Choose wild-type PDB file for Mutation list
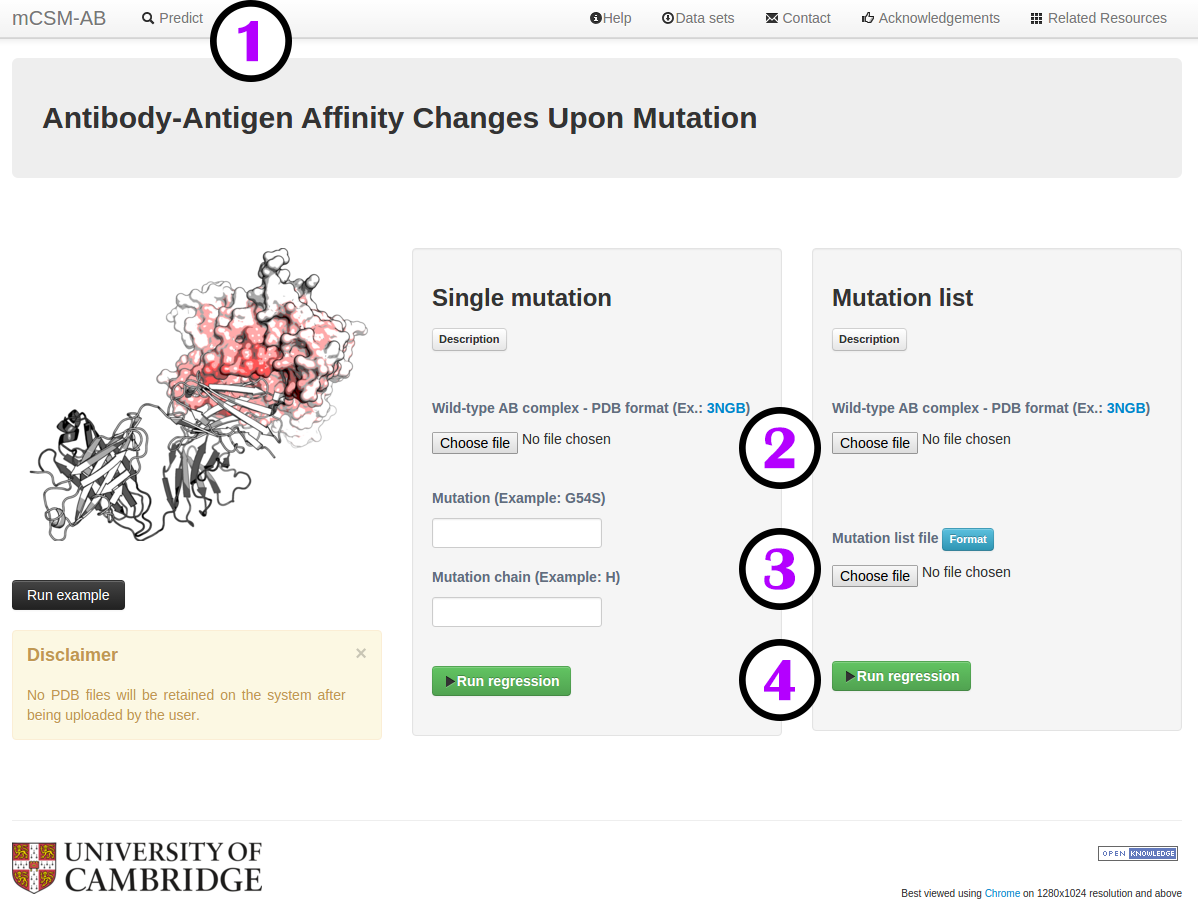 [x=875, y=443]
